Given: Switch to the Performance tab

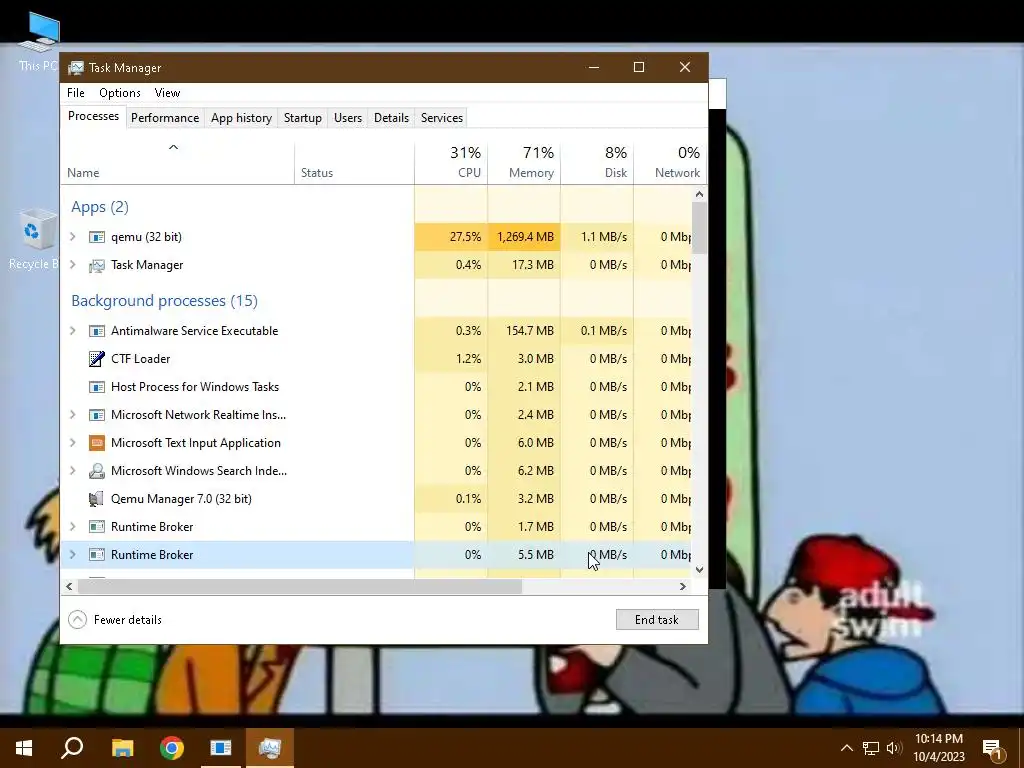Looking at the screenshot, I should 165,118.
